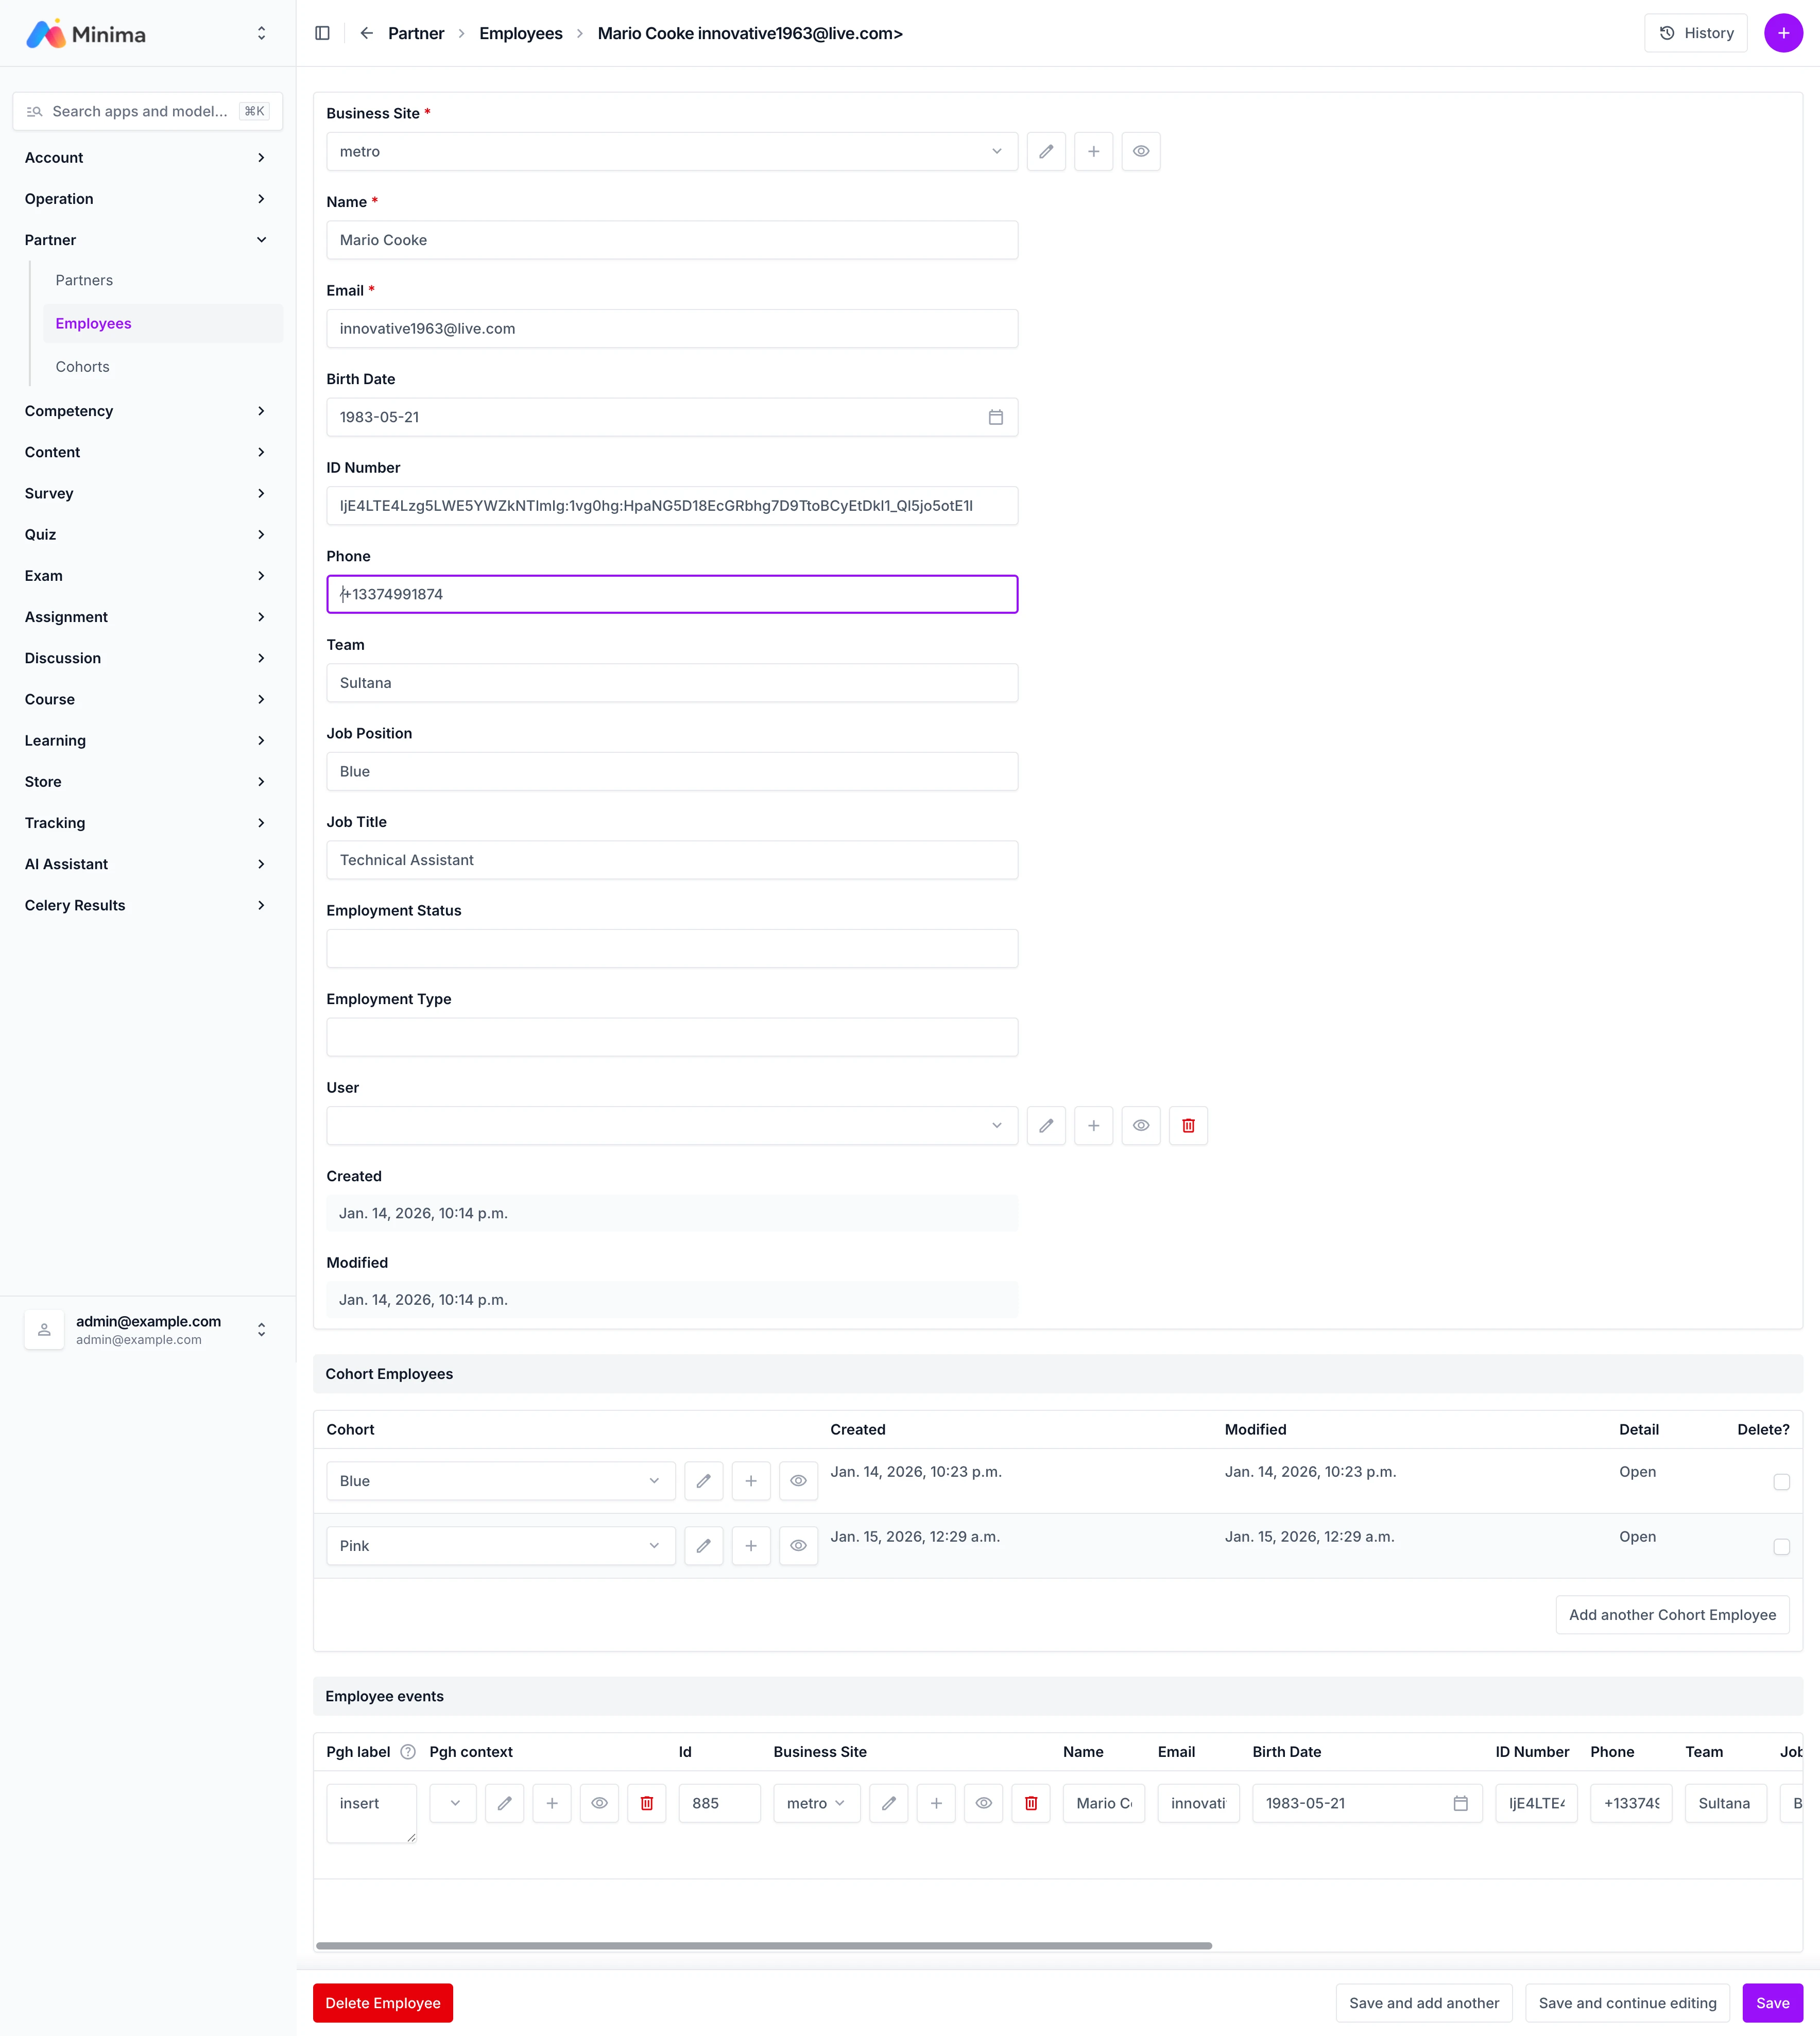
Task: Open Birth Date calendar picker icon
Action: click(995, 417)
